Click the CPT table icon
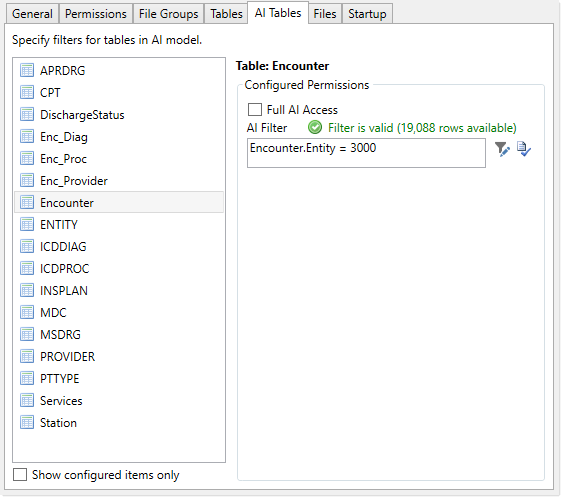 (27, 92)
